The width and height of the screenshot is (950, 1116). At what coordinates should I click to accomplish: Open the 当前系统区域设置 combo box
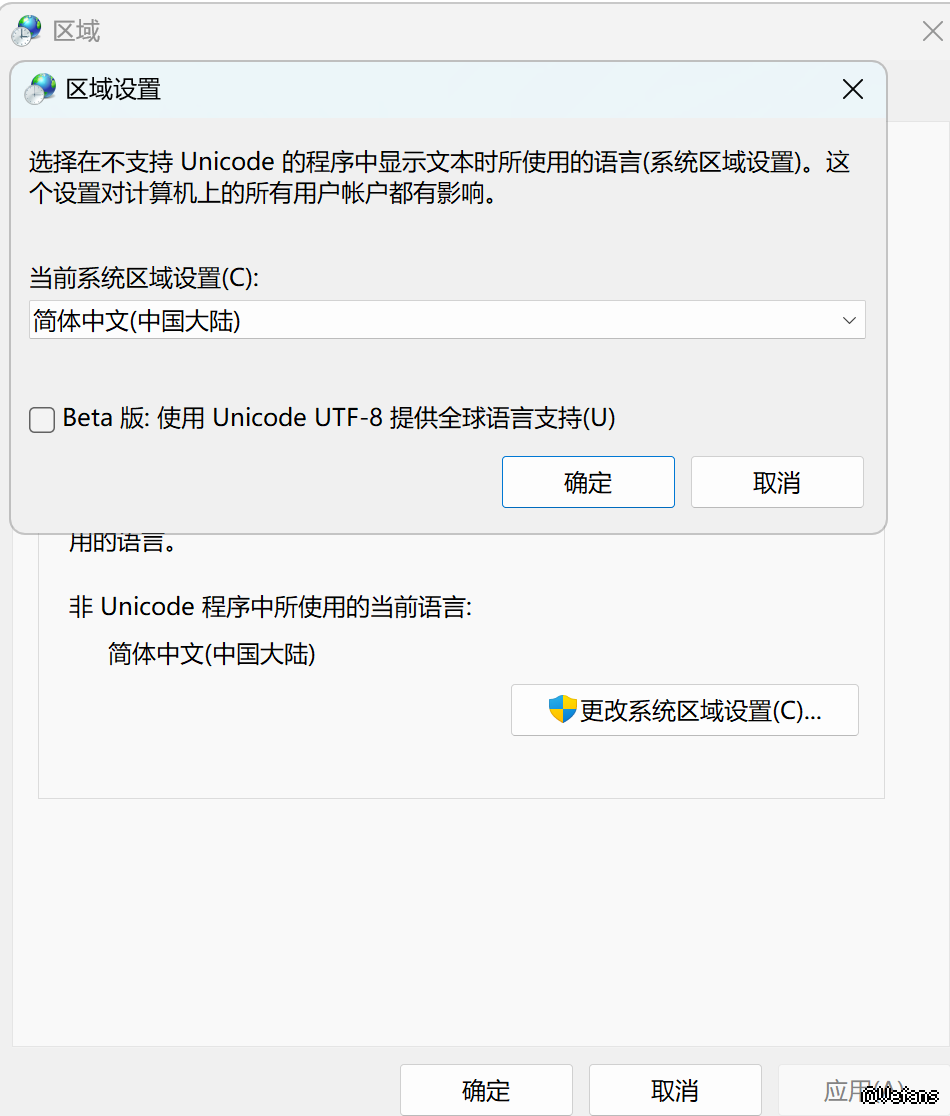[446, 320]
